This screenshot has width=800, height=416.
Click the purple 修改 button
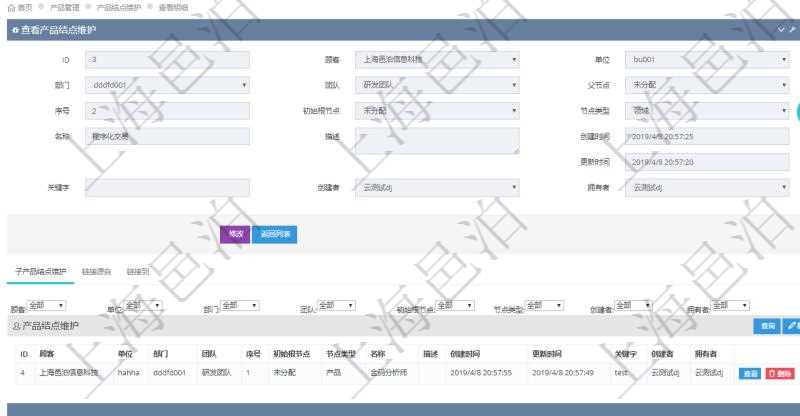(235, 234)
